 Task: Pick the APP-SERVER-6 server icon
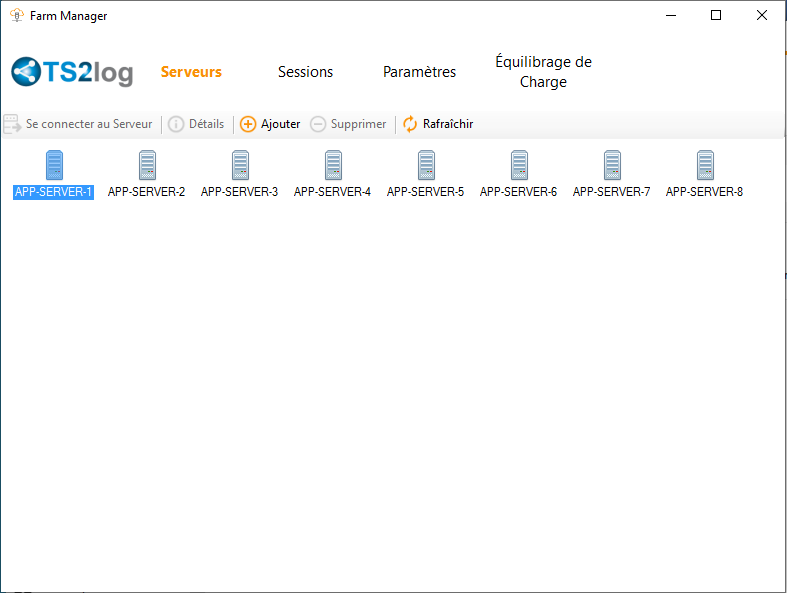point(519,166)
